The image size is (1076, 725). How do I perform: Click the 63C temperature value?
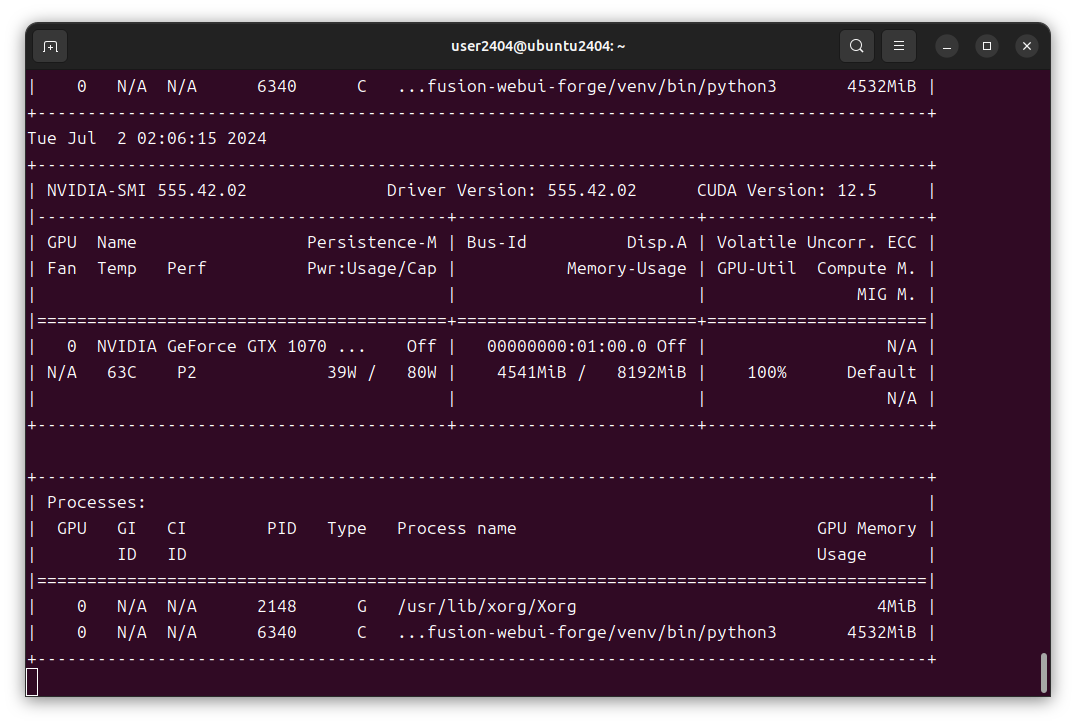pos(121,372)
